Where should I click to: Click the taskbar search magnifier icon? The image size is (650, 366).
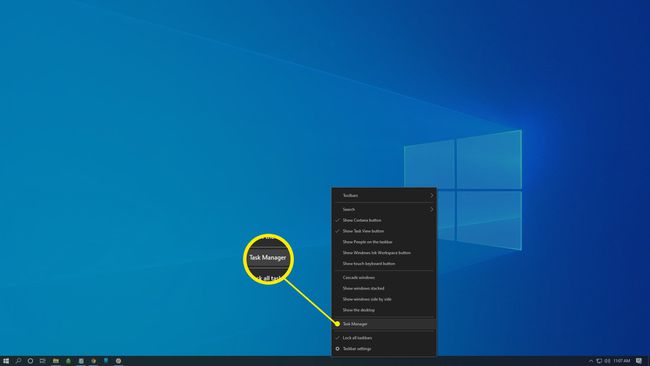[x=18, y=361]
